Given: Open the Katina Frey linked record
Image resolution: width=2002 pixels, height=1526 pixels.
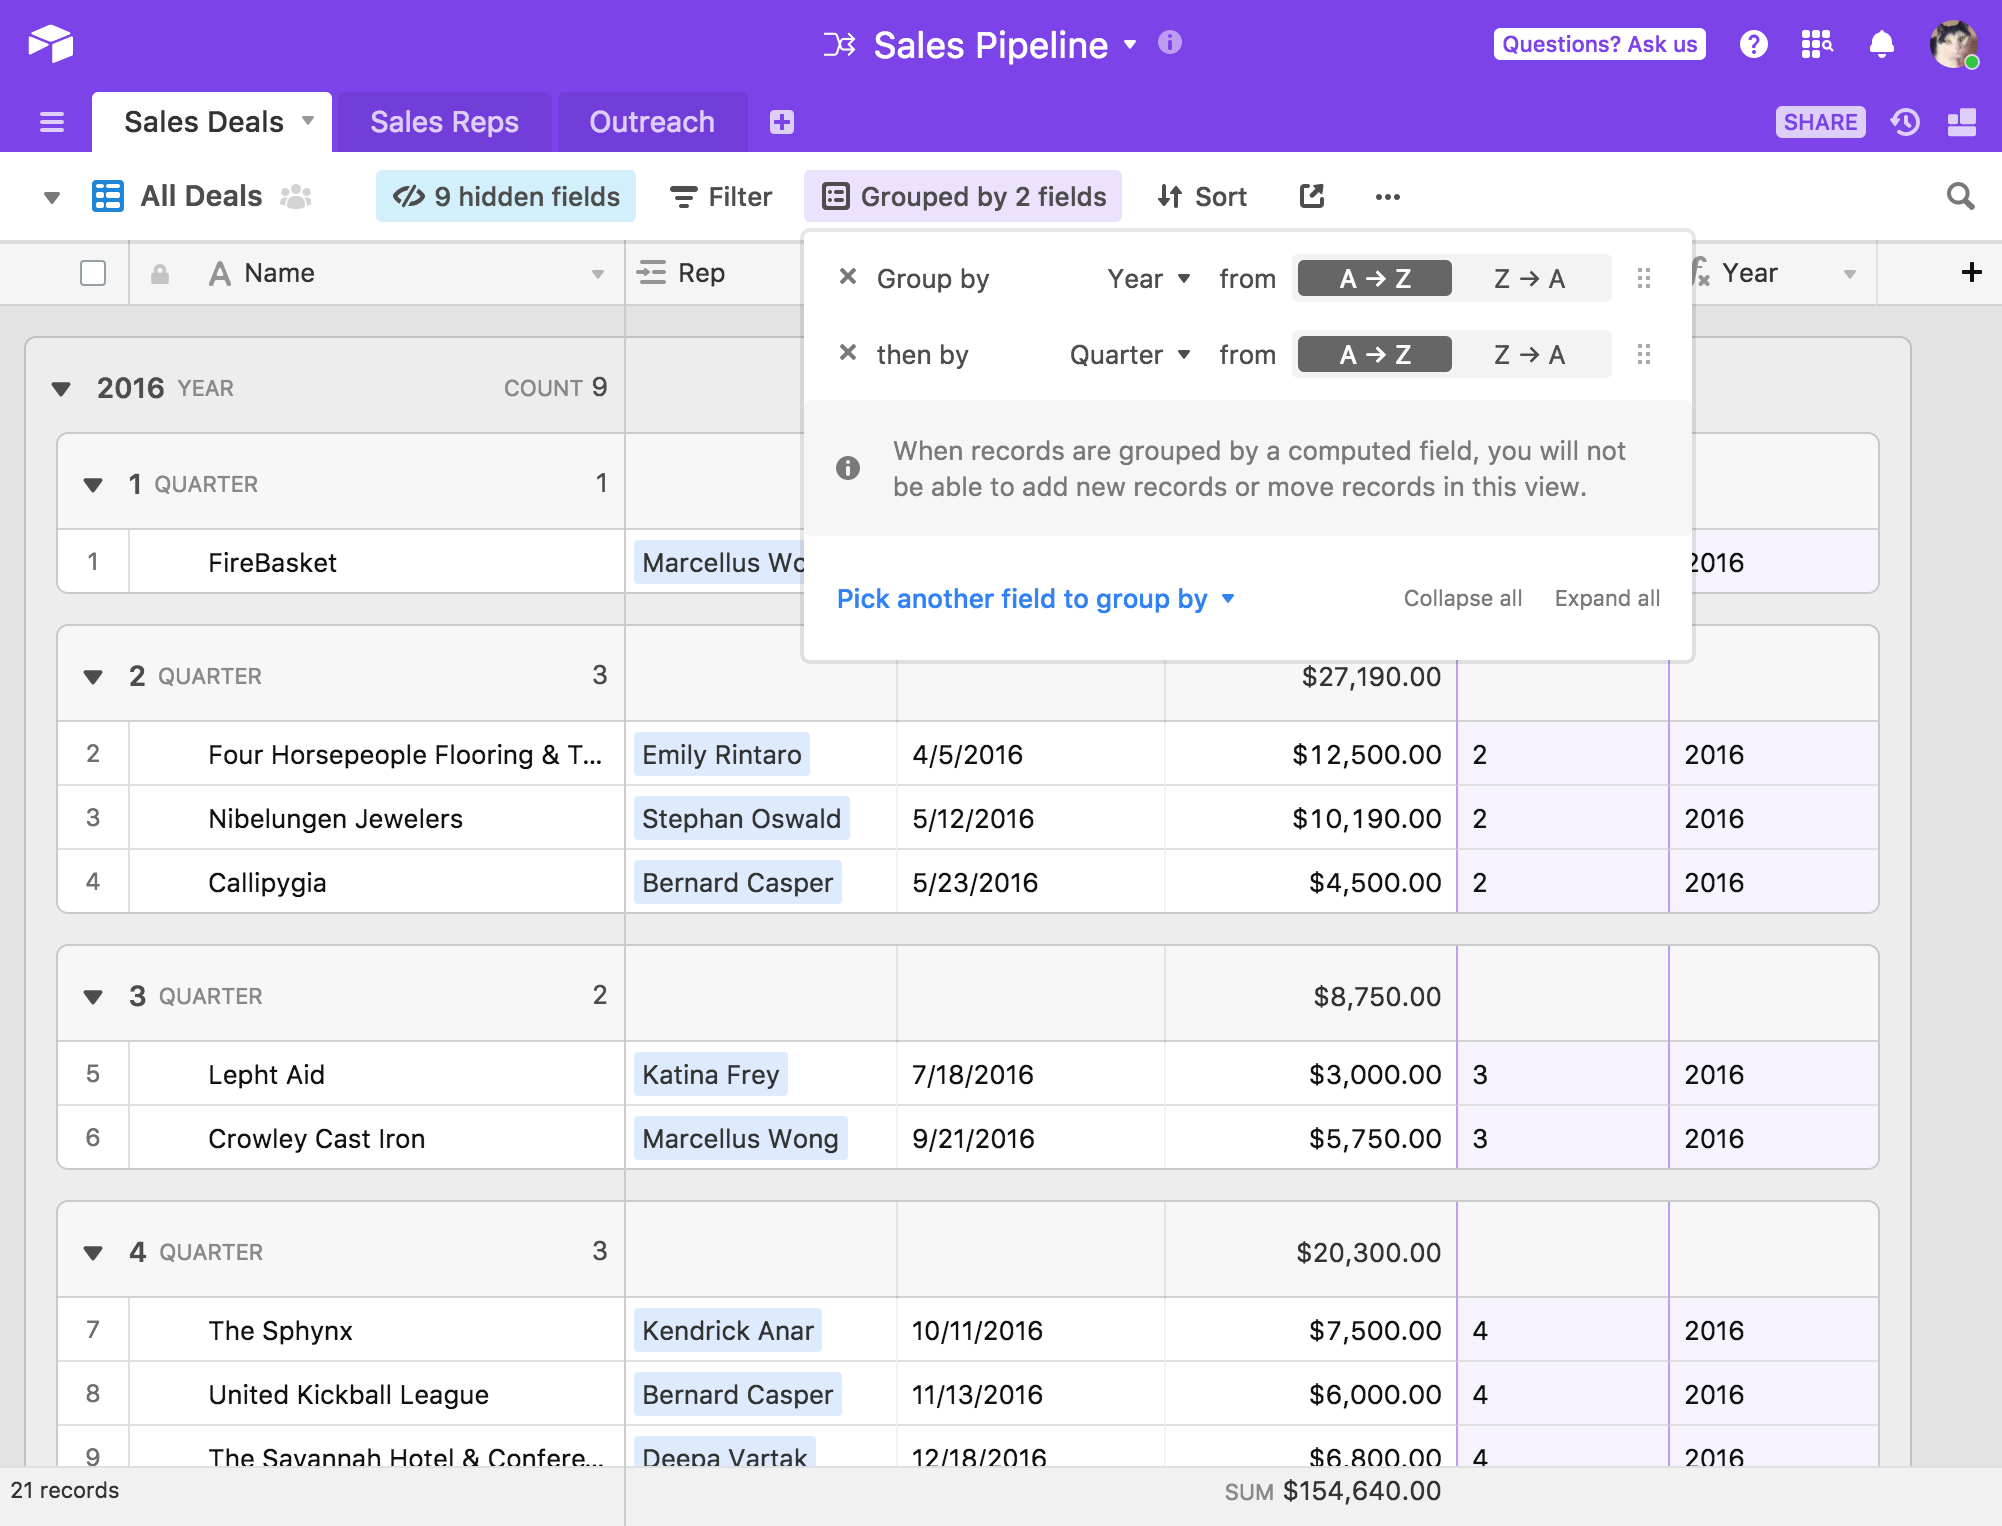Looking at the screenshot, I should coord(710,1074).
